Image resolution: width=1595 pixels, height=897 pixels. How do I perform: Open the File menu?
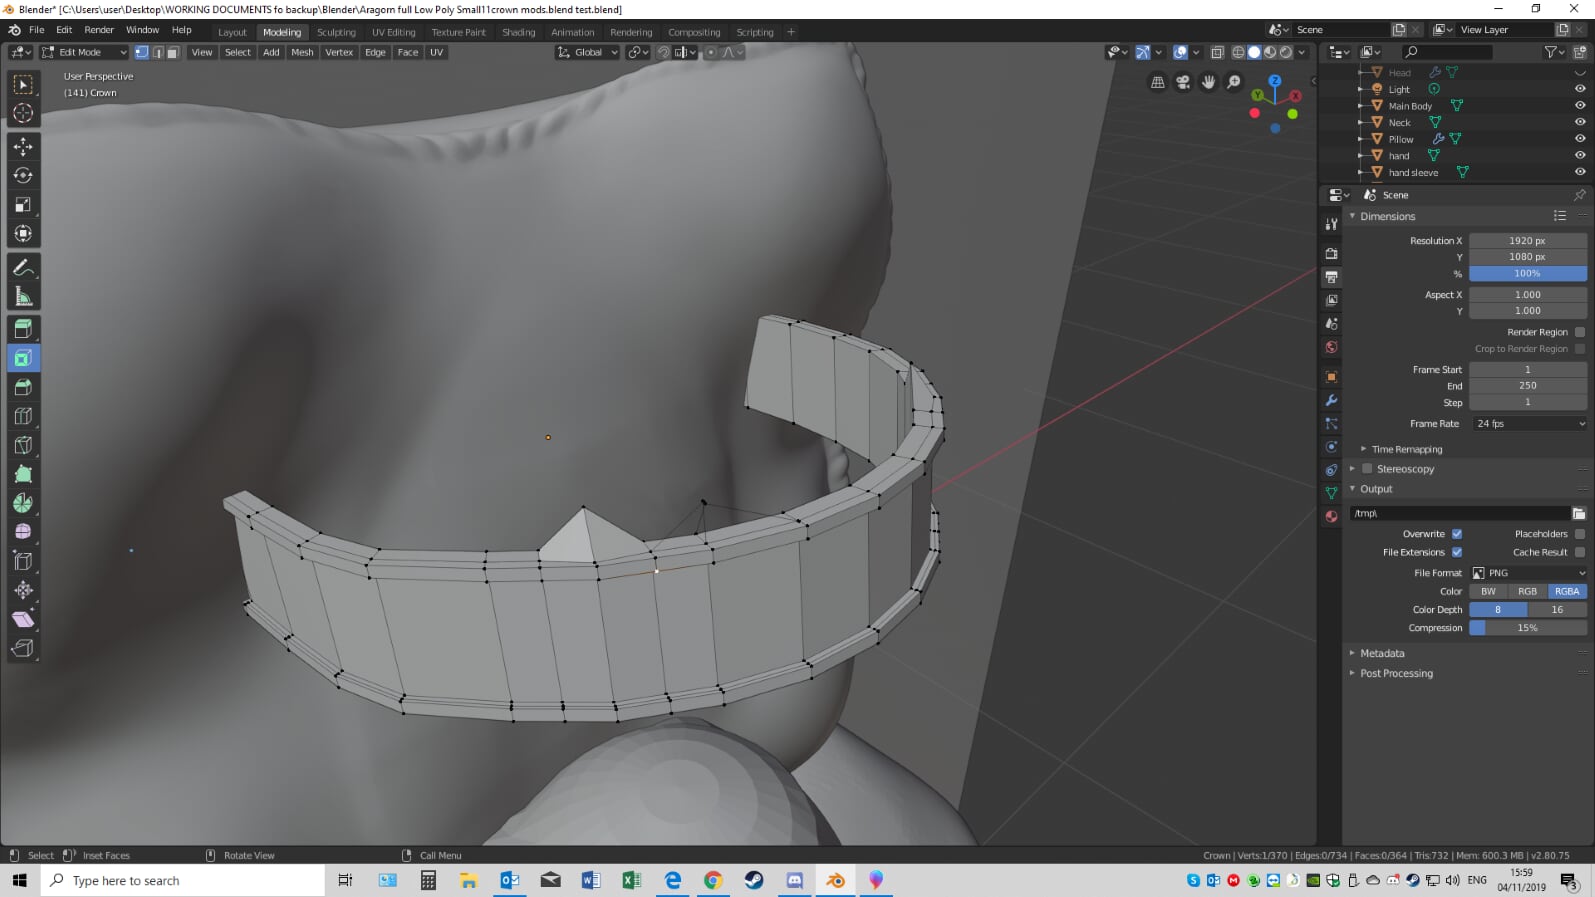click(36, 30)
